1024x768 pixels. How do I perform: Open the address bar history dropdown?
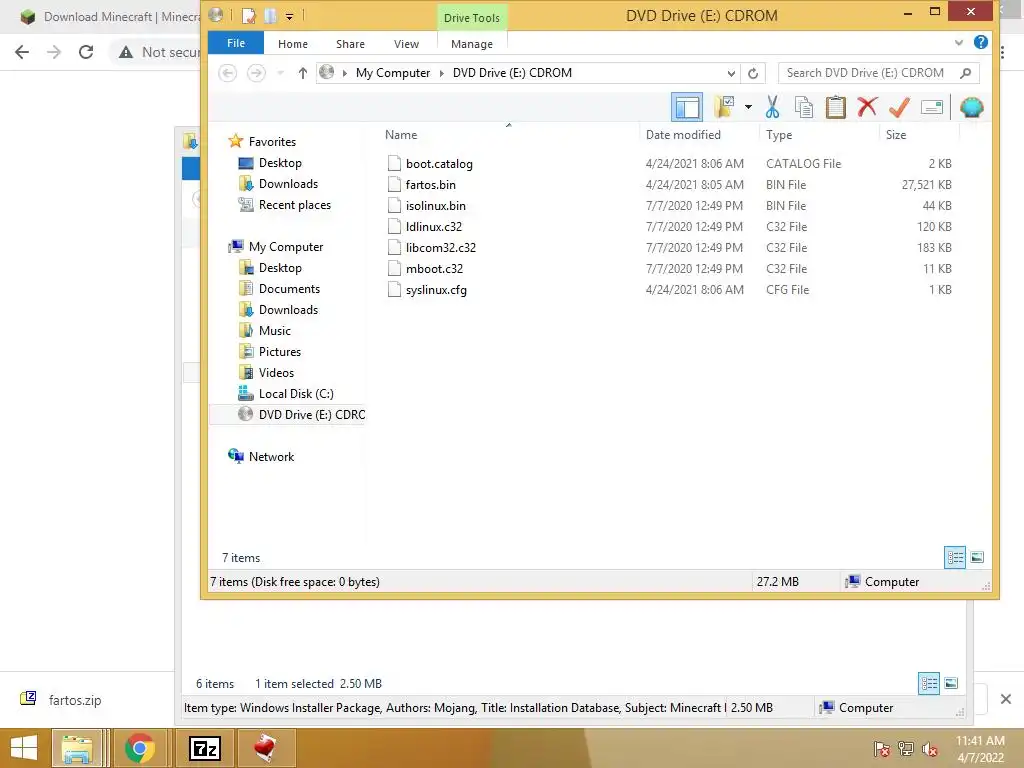pyautogui.click(x=731, y=73)
